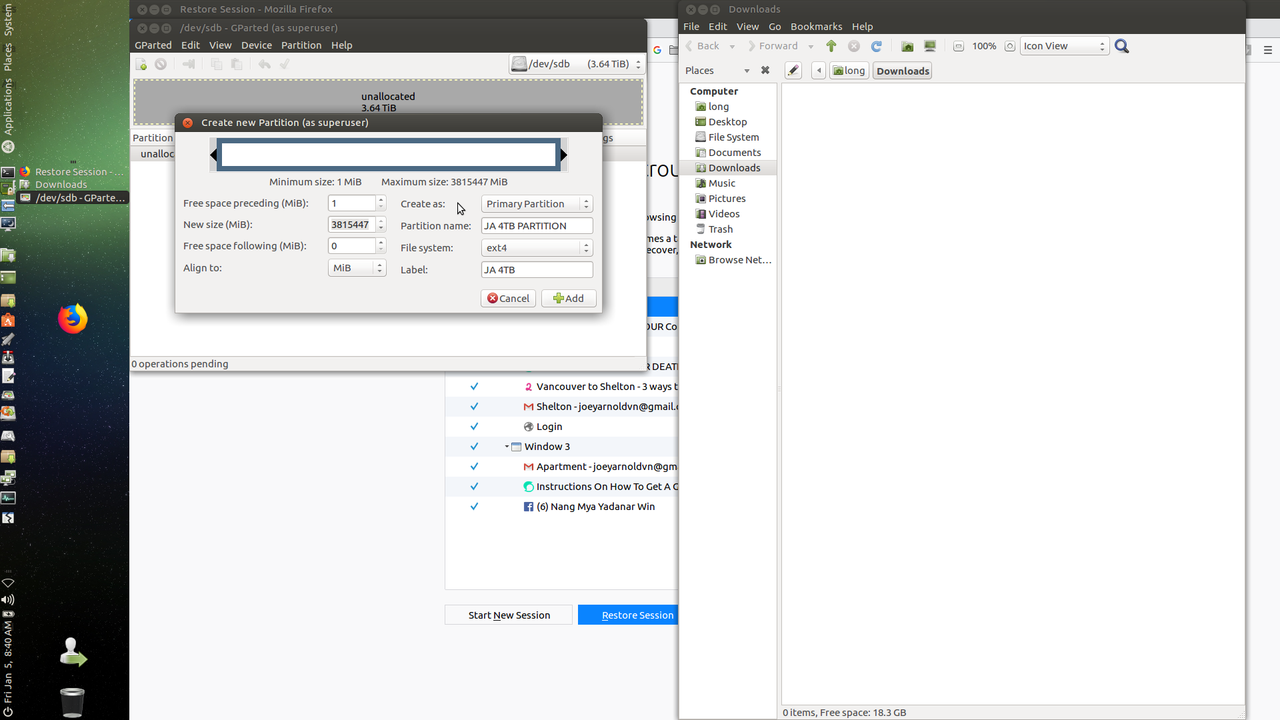Click the green up arrow in file manager

[x=831, y=46]
